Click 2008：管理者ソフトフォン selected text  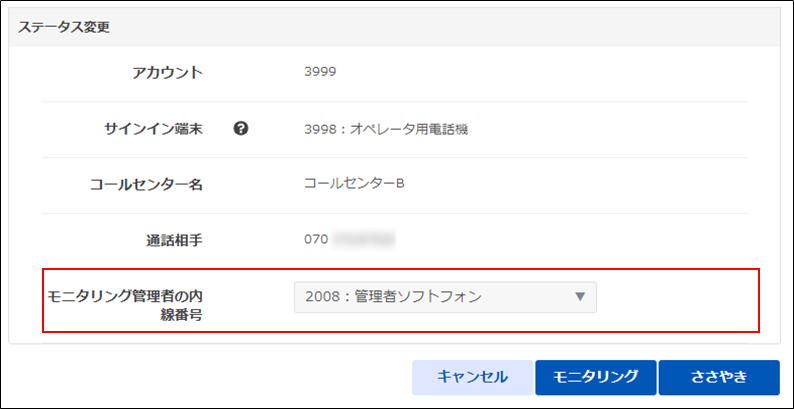point(393,297)
